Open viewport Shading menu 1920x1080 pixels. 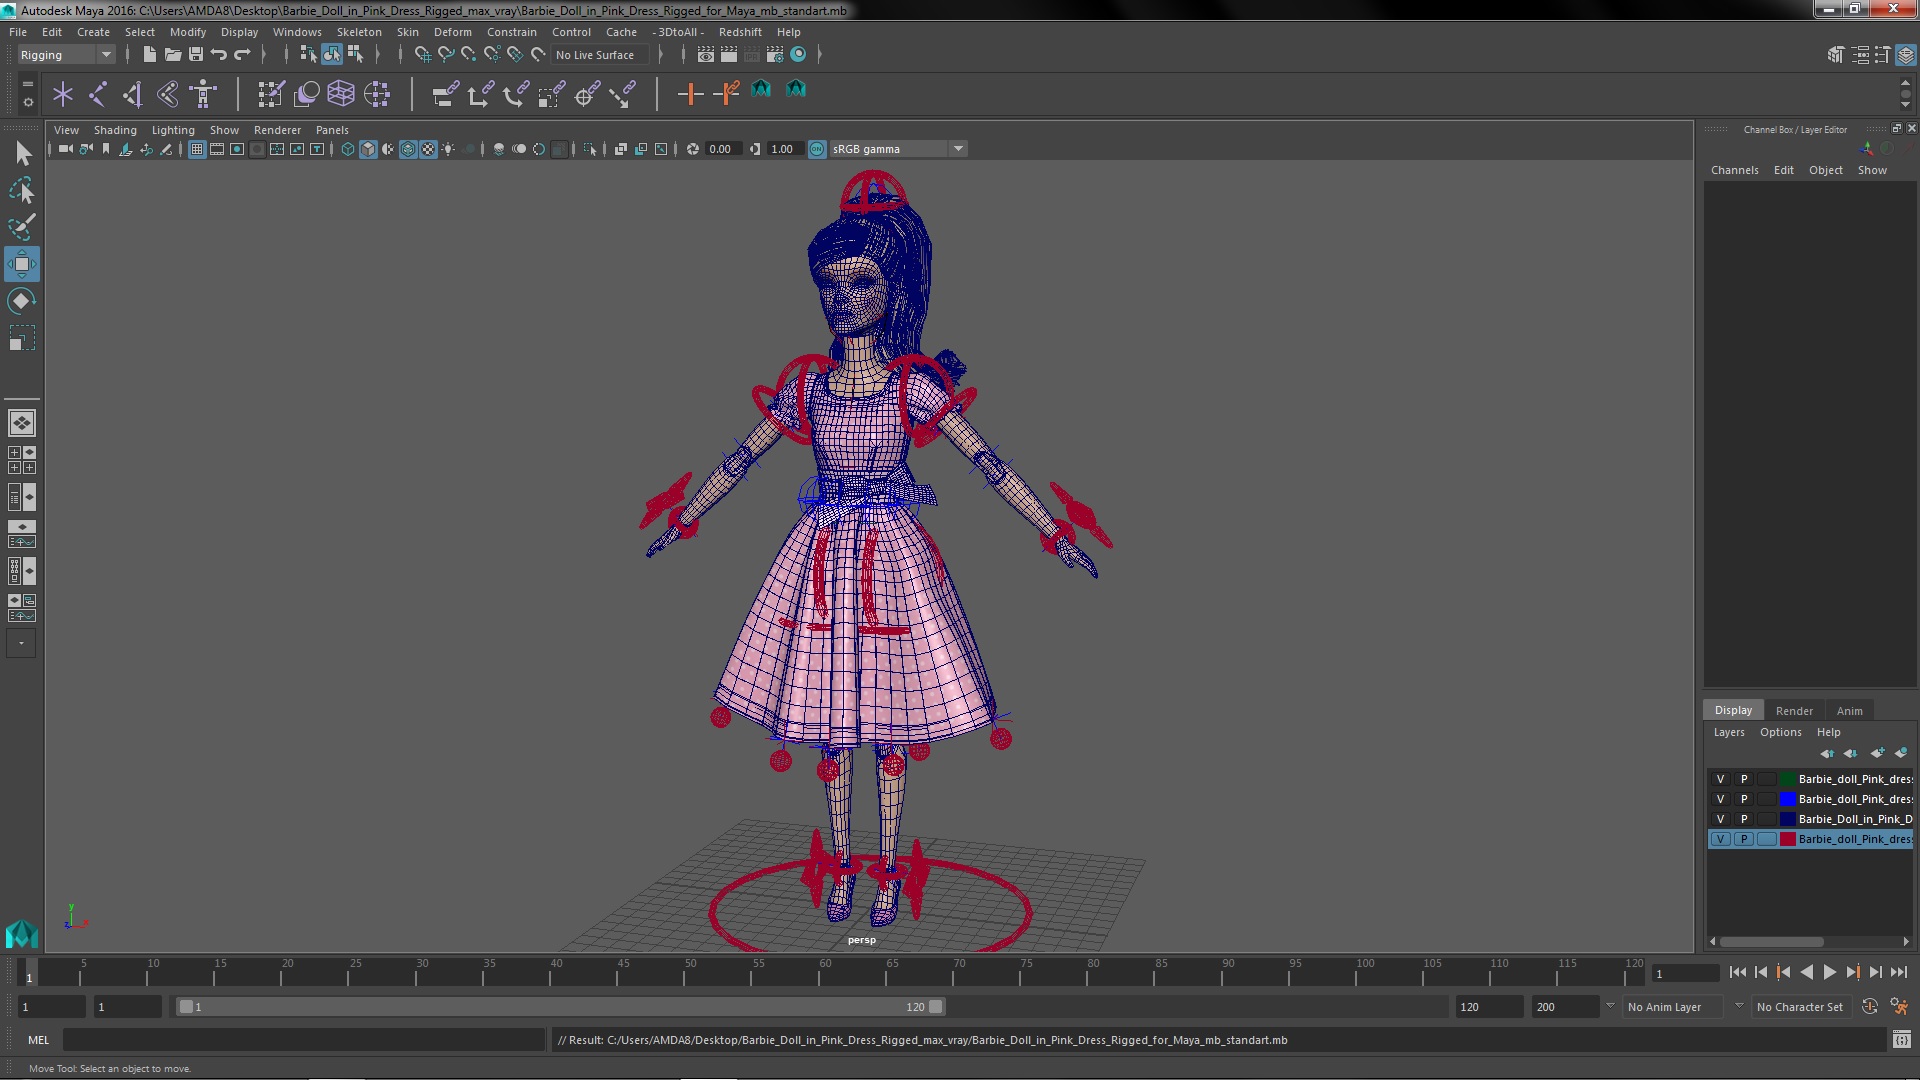115,130
